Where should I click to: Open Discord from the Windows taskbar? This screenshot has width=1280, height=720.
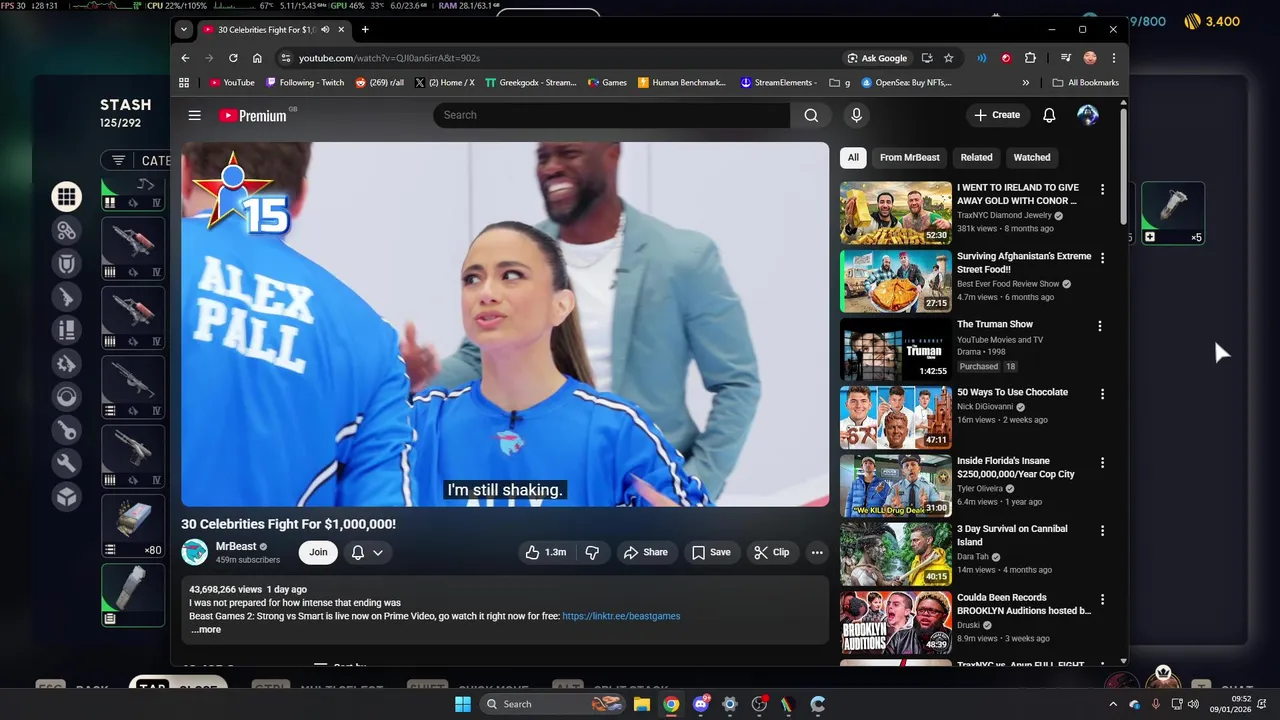click(x=701, y=704)
